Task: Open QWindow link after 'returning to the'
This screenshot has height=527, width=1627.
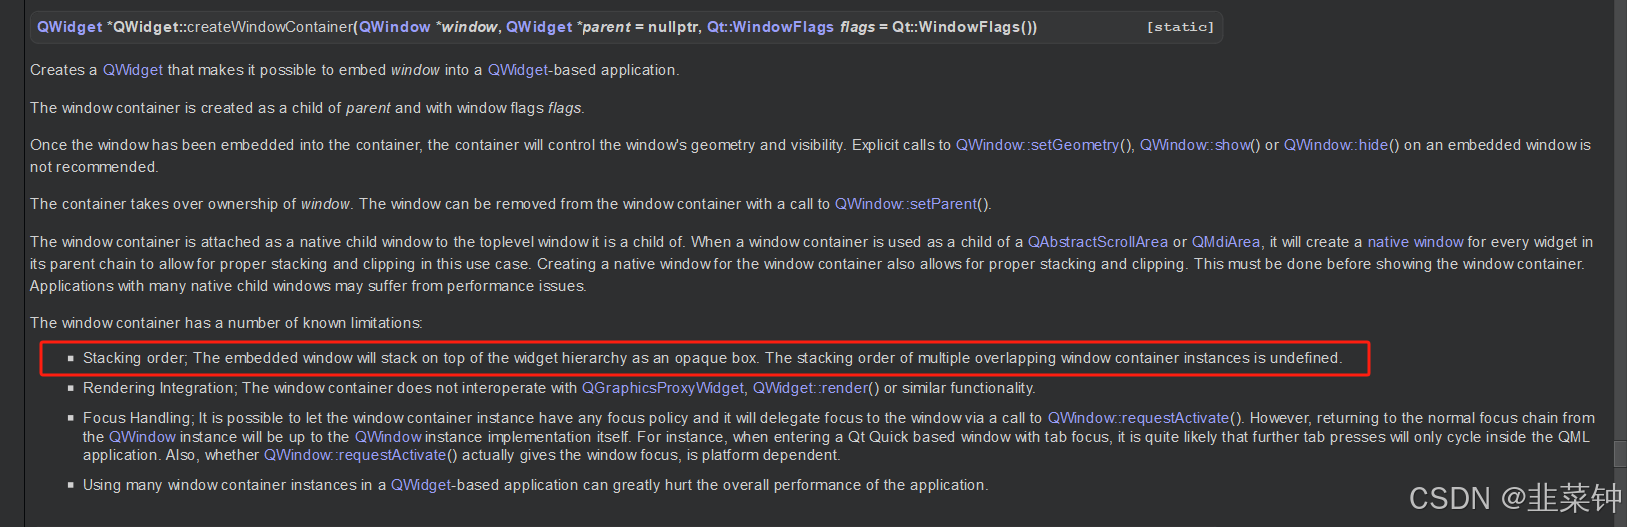Action: point(142,437)
